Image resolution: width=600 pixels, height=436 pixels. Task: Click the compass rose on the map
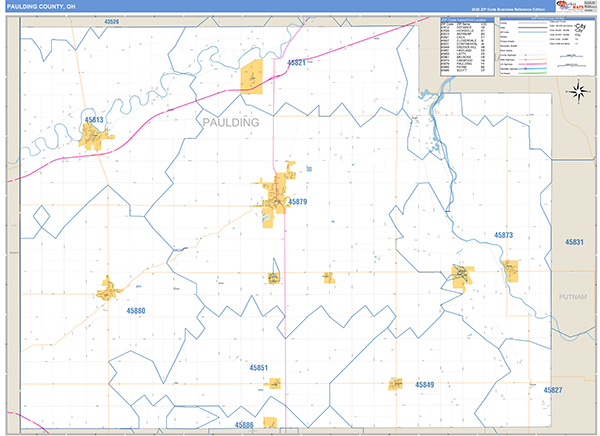click(579, 91)
